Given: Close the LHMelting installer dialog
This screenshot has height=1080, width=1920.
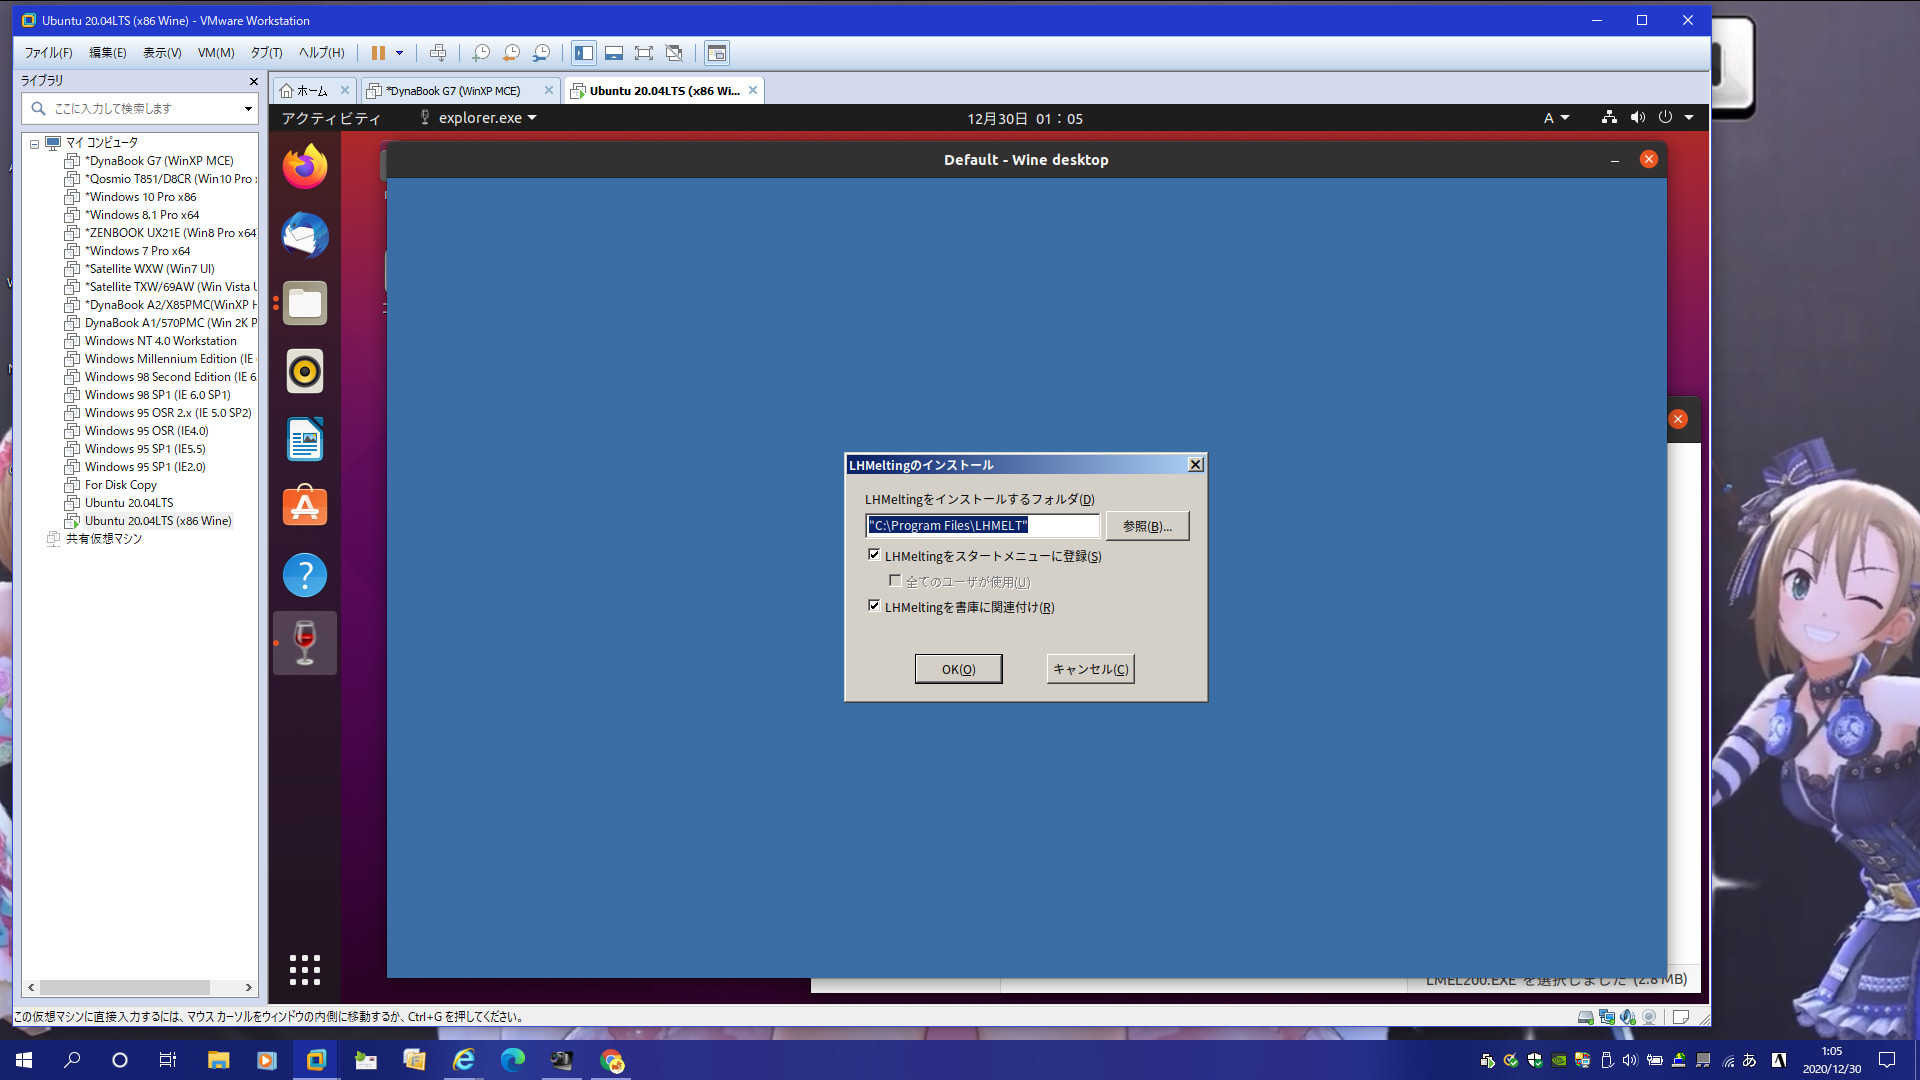Looking at the screenshot, I should (1195, 464).
